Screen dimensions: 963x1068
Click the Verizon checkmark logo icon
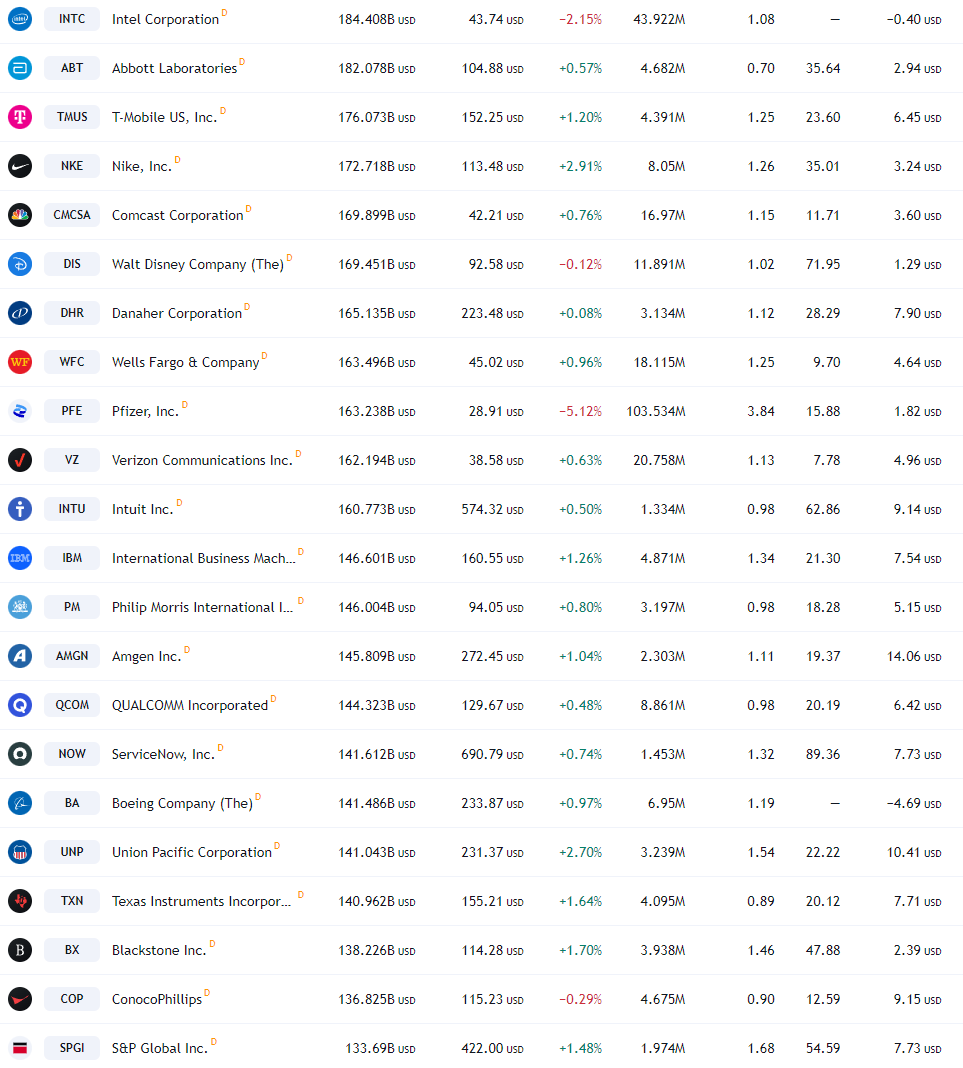click(20, 460)
